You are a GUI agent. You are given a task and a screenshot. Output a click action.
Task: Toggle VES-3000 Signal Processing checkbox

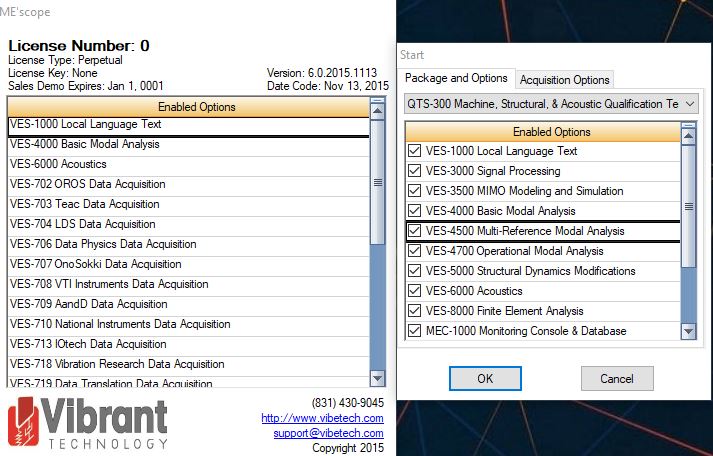pyautogui.click(x=415, y=171)
